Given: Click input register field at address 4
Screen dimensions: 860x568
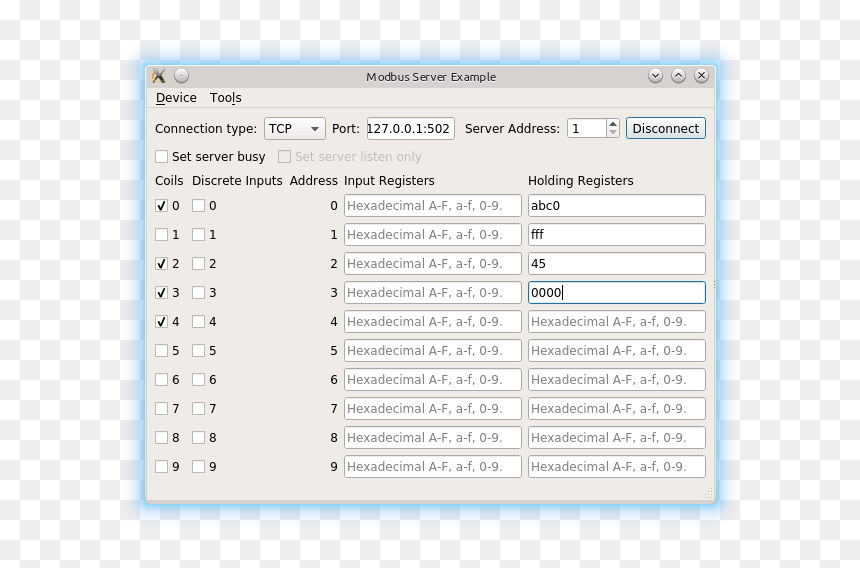Looking at the screenshot, I should 433,322.
